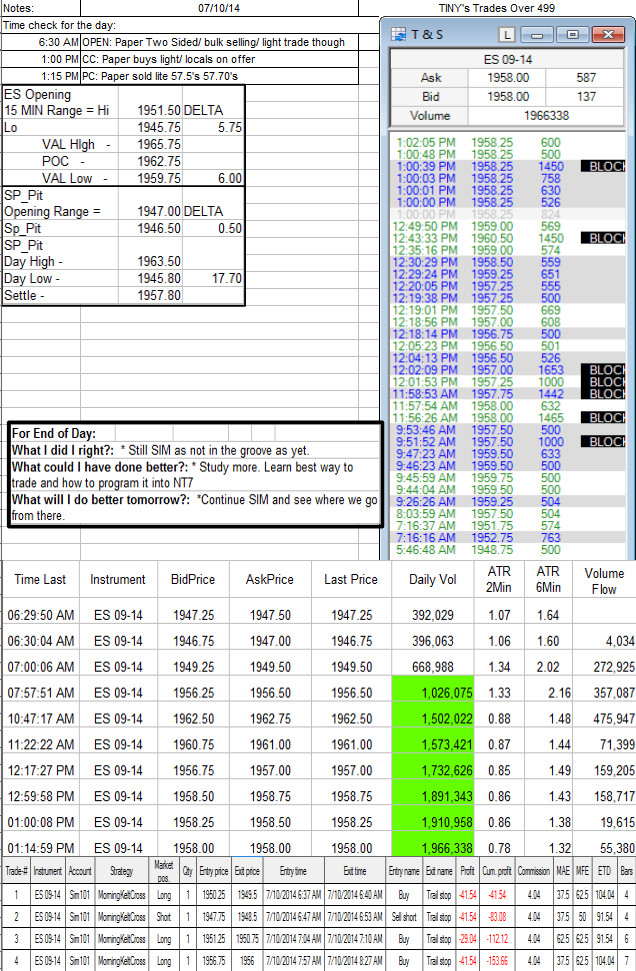Click the SP_Pit Day High value 1963.50
Screen dimensions: 636x971
coord(159,261)
